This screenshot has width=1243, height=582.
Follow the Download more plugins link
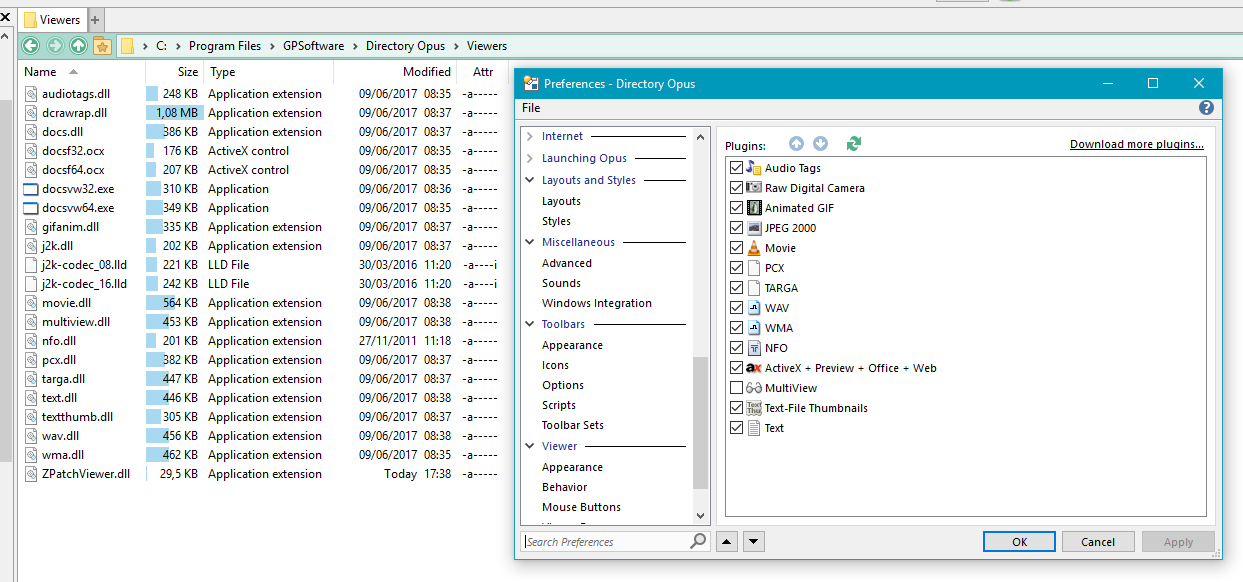click(1136, 144)
